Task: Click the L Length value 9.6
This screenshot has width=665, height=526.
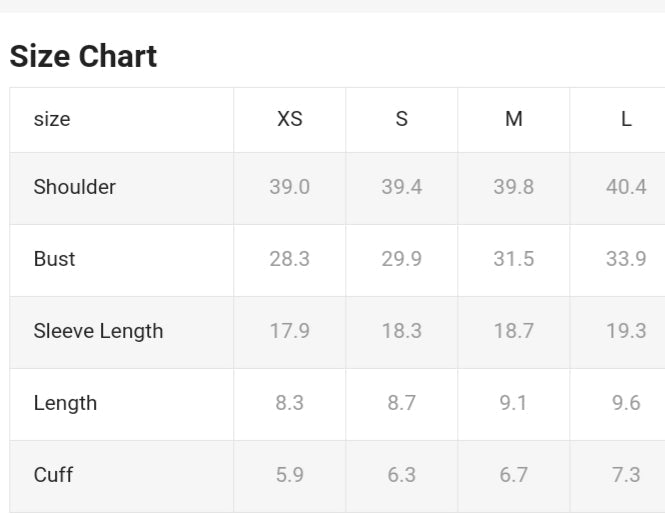Action: [x=626, y=403]
